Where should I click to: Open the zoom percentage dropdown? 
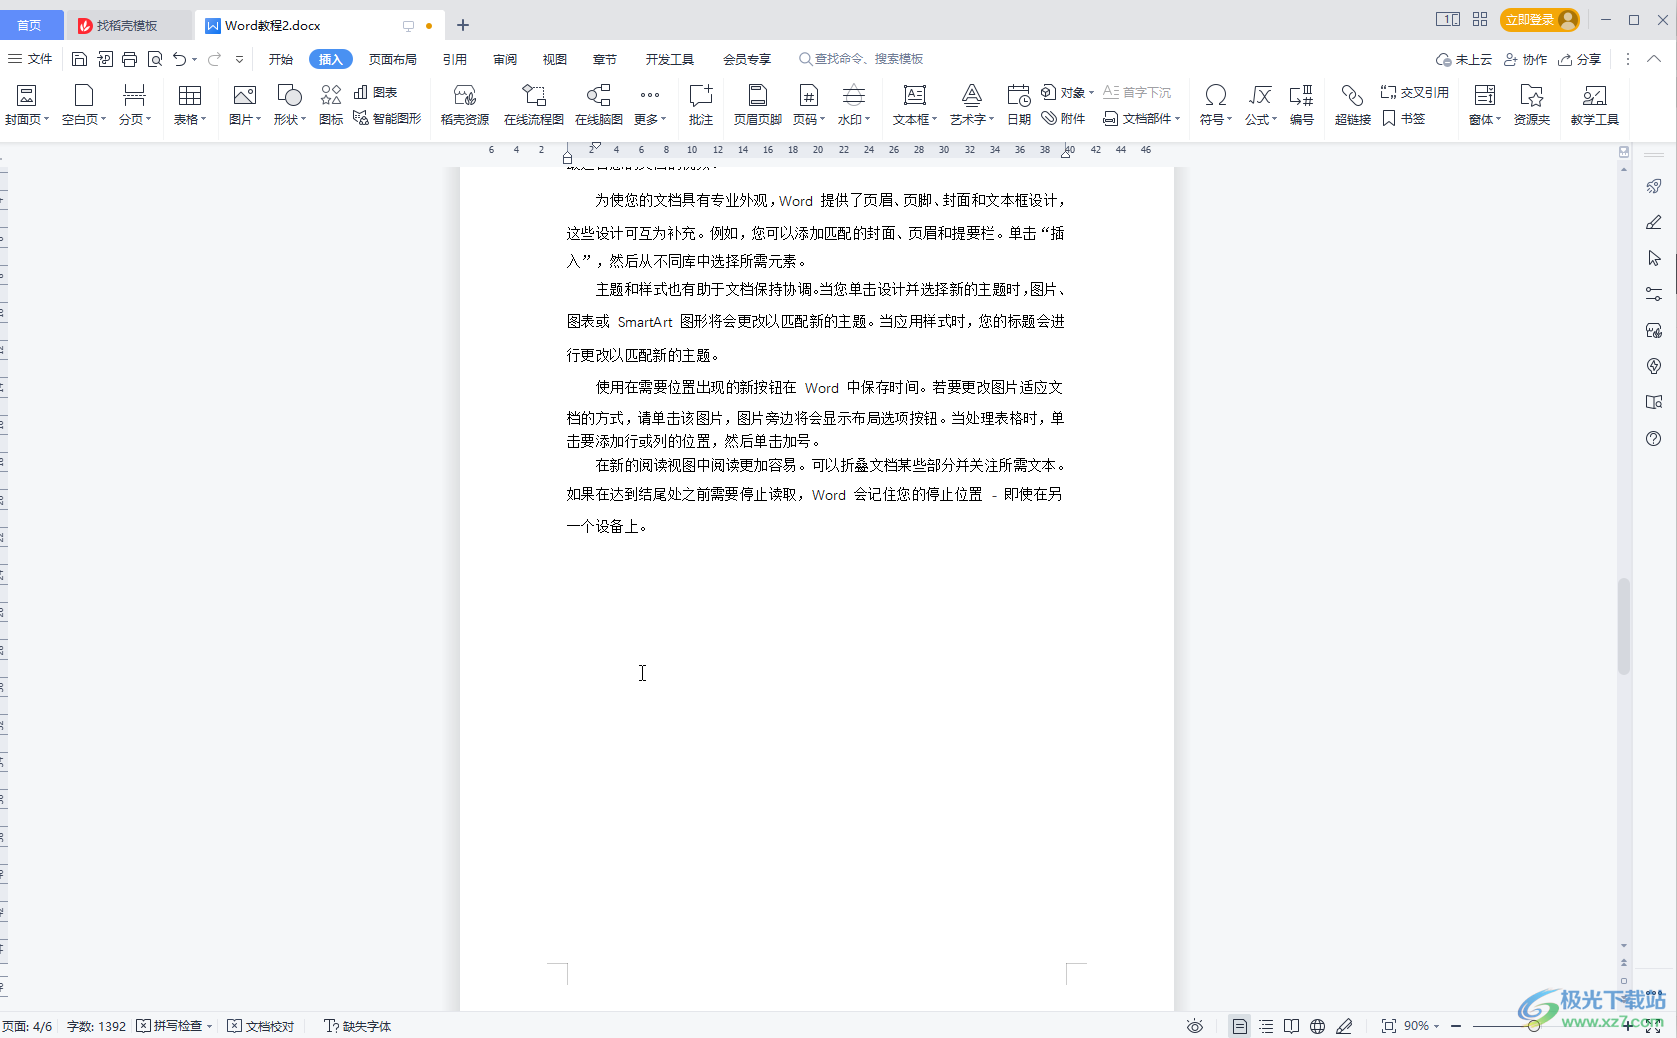coord(1422,1026)
